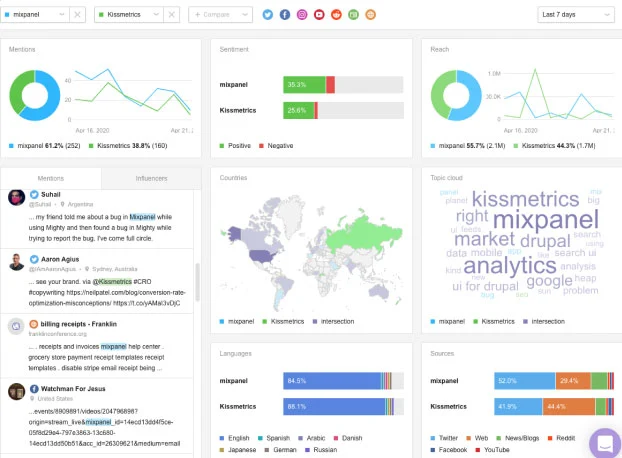Click franklinconference.org source link
Image resolution: width=622 pixels, height=458 pixels.
coord(57,334)
